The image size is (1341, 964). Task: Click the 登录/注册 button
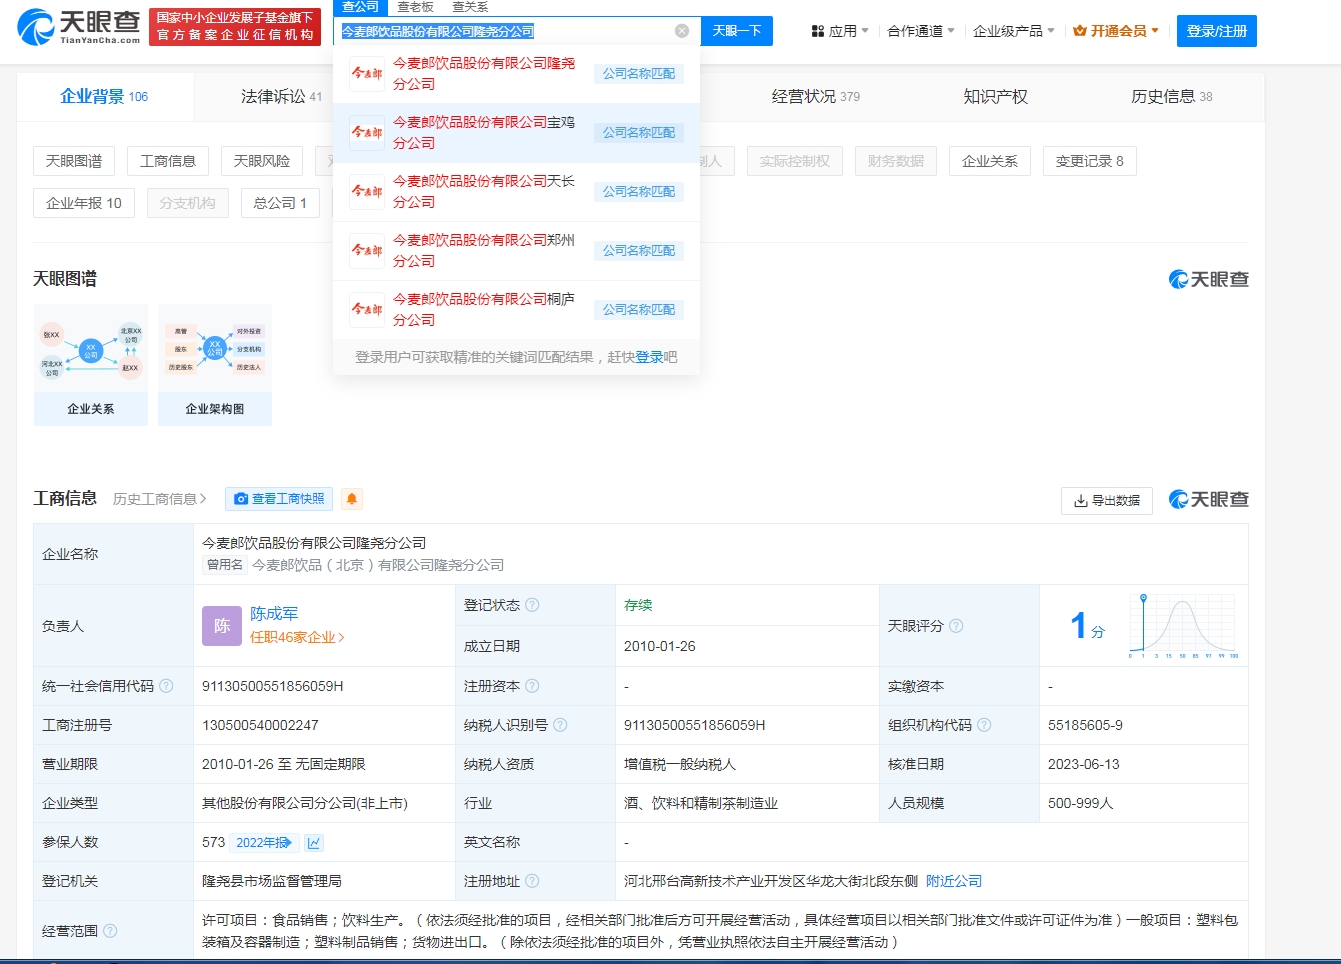coord(1217,31)
